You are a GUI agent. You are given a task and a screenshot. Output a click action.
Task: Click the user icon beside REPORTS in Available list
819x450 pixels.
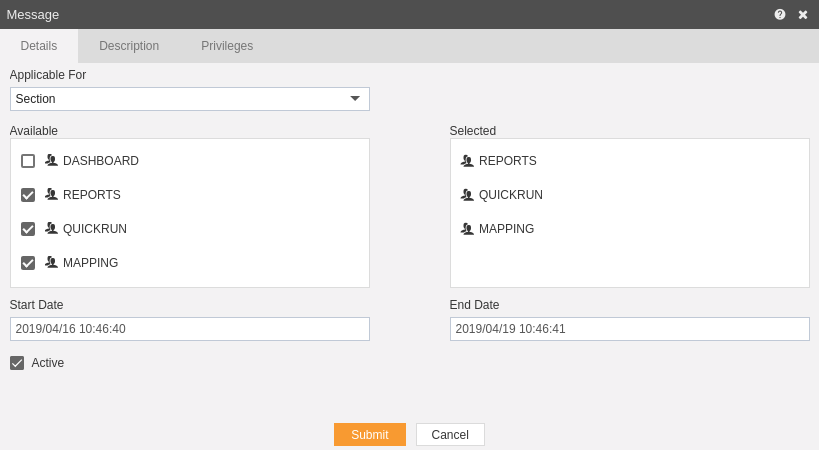pyautogui.click(x=51, y=194)
